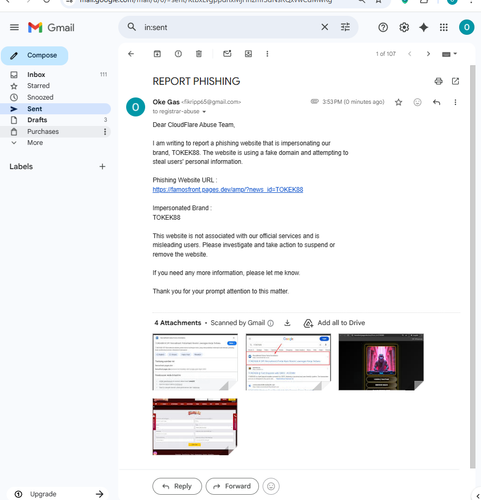
Task: Print all with printer icon
Action: pyautogui.click(x=439, y=81)
